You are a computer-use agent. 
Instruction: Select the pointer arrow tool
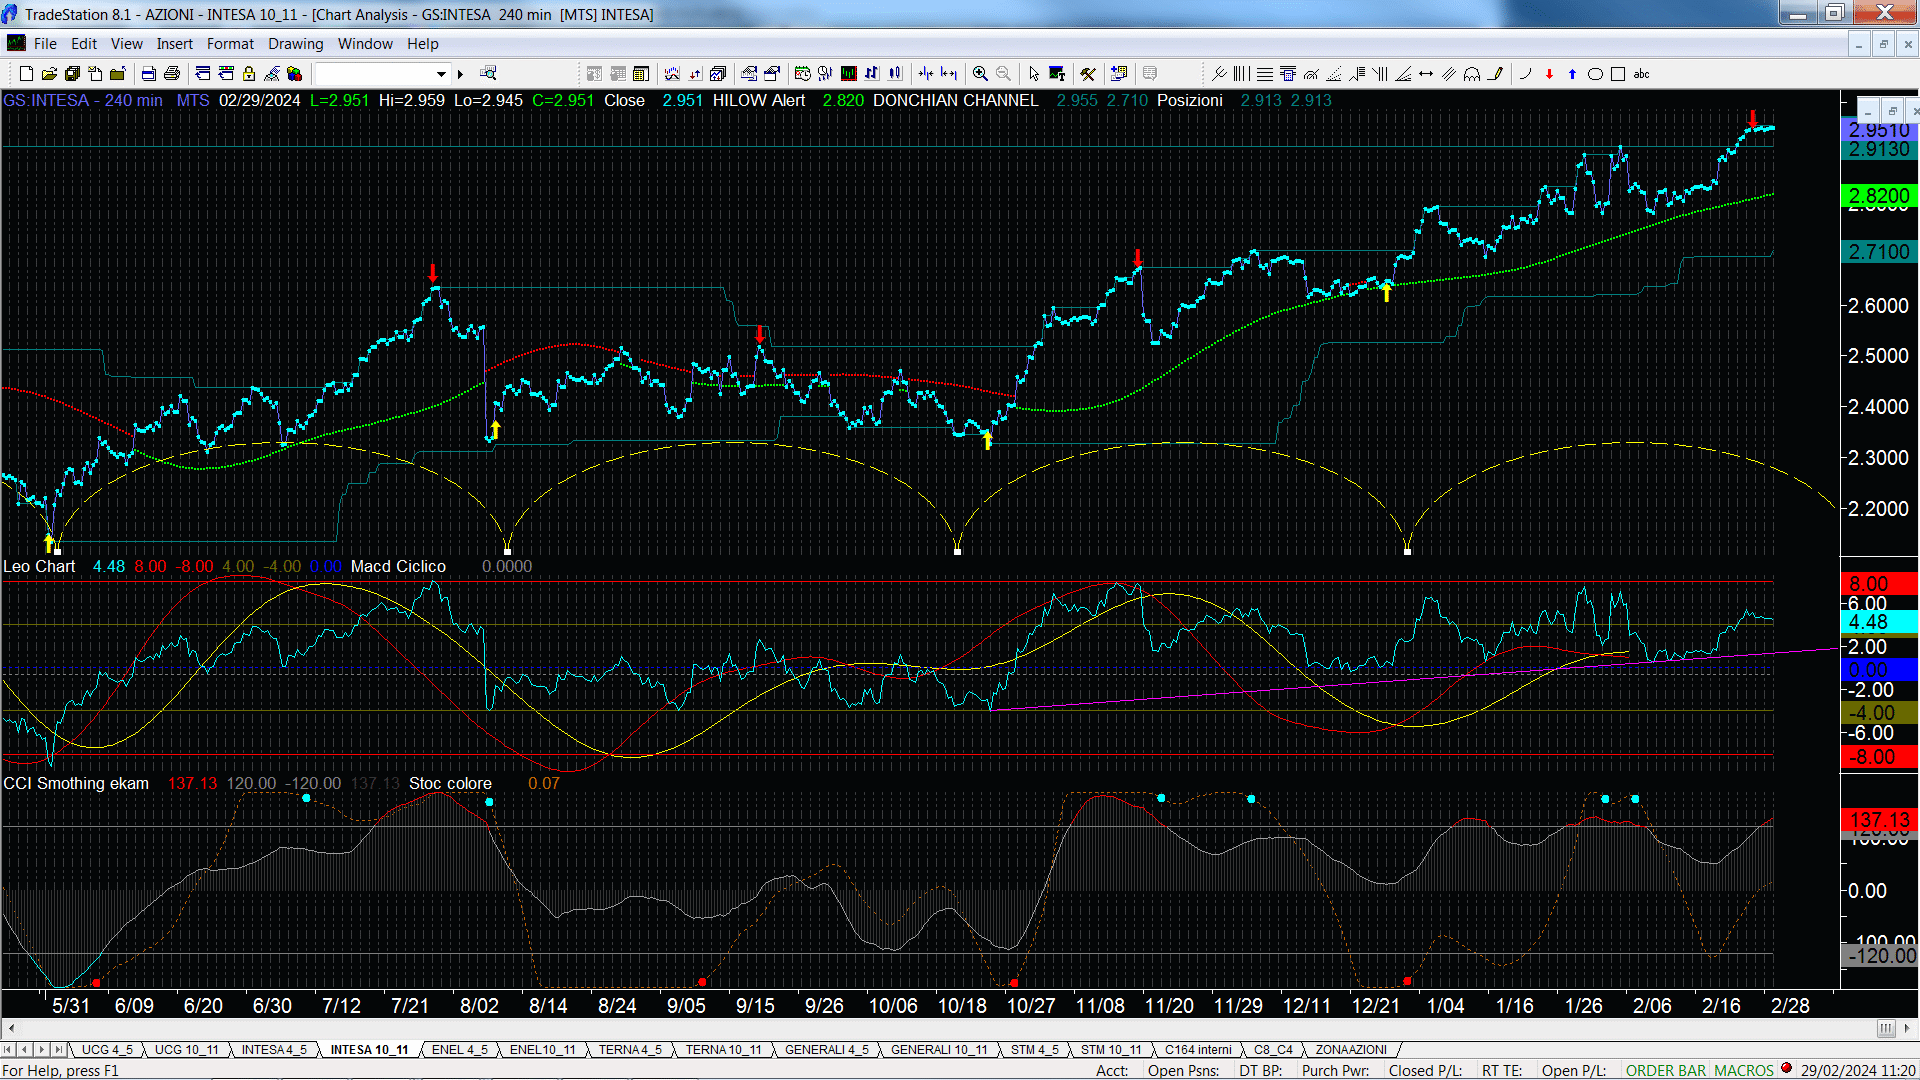(x=1034, y=74)
